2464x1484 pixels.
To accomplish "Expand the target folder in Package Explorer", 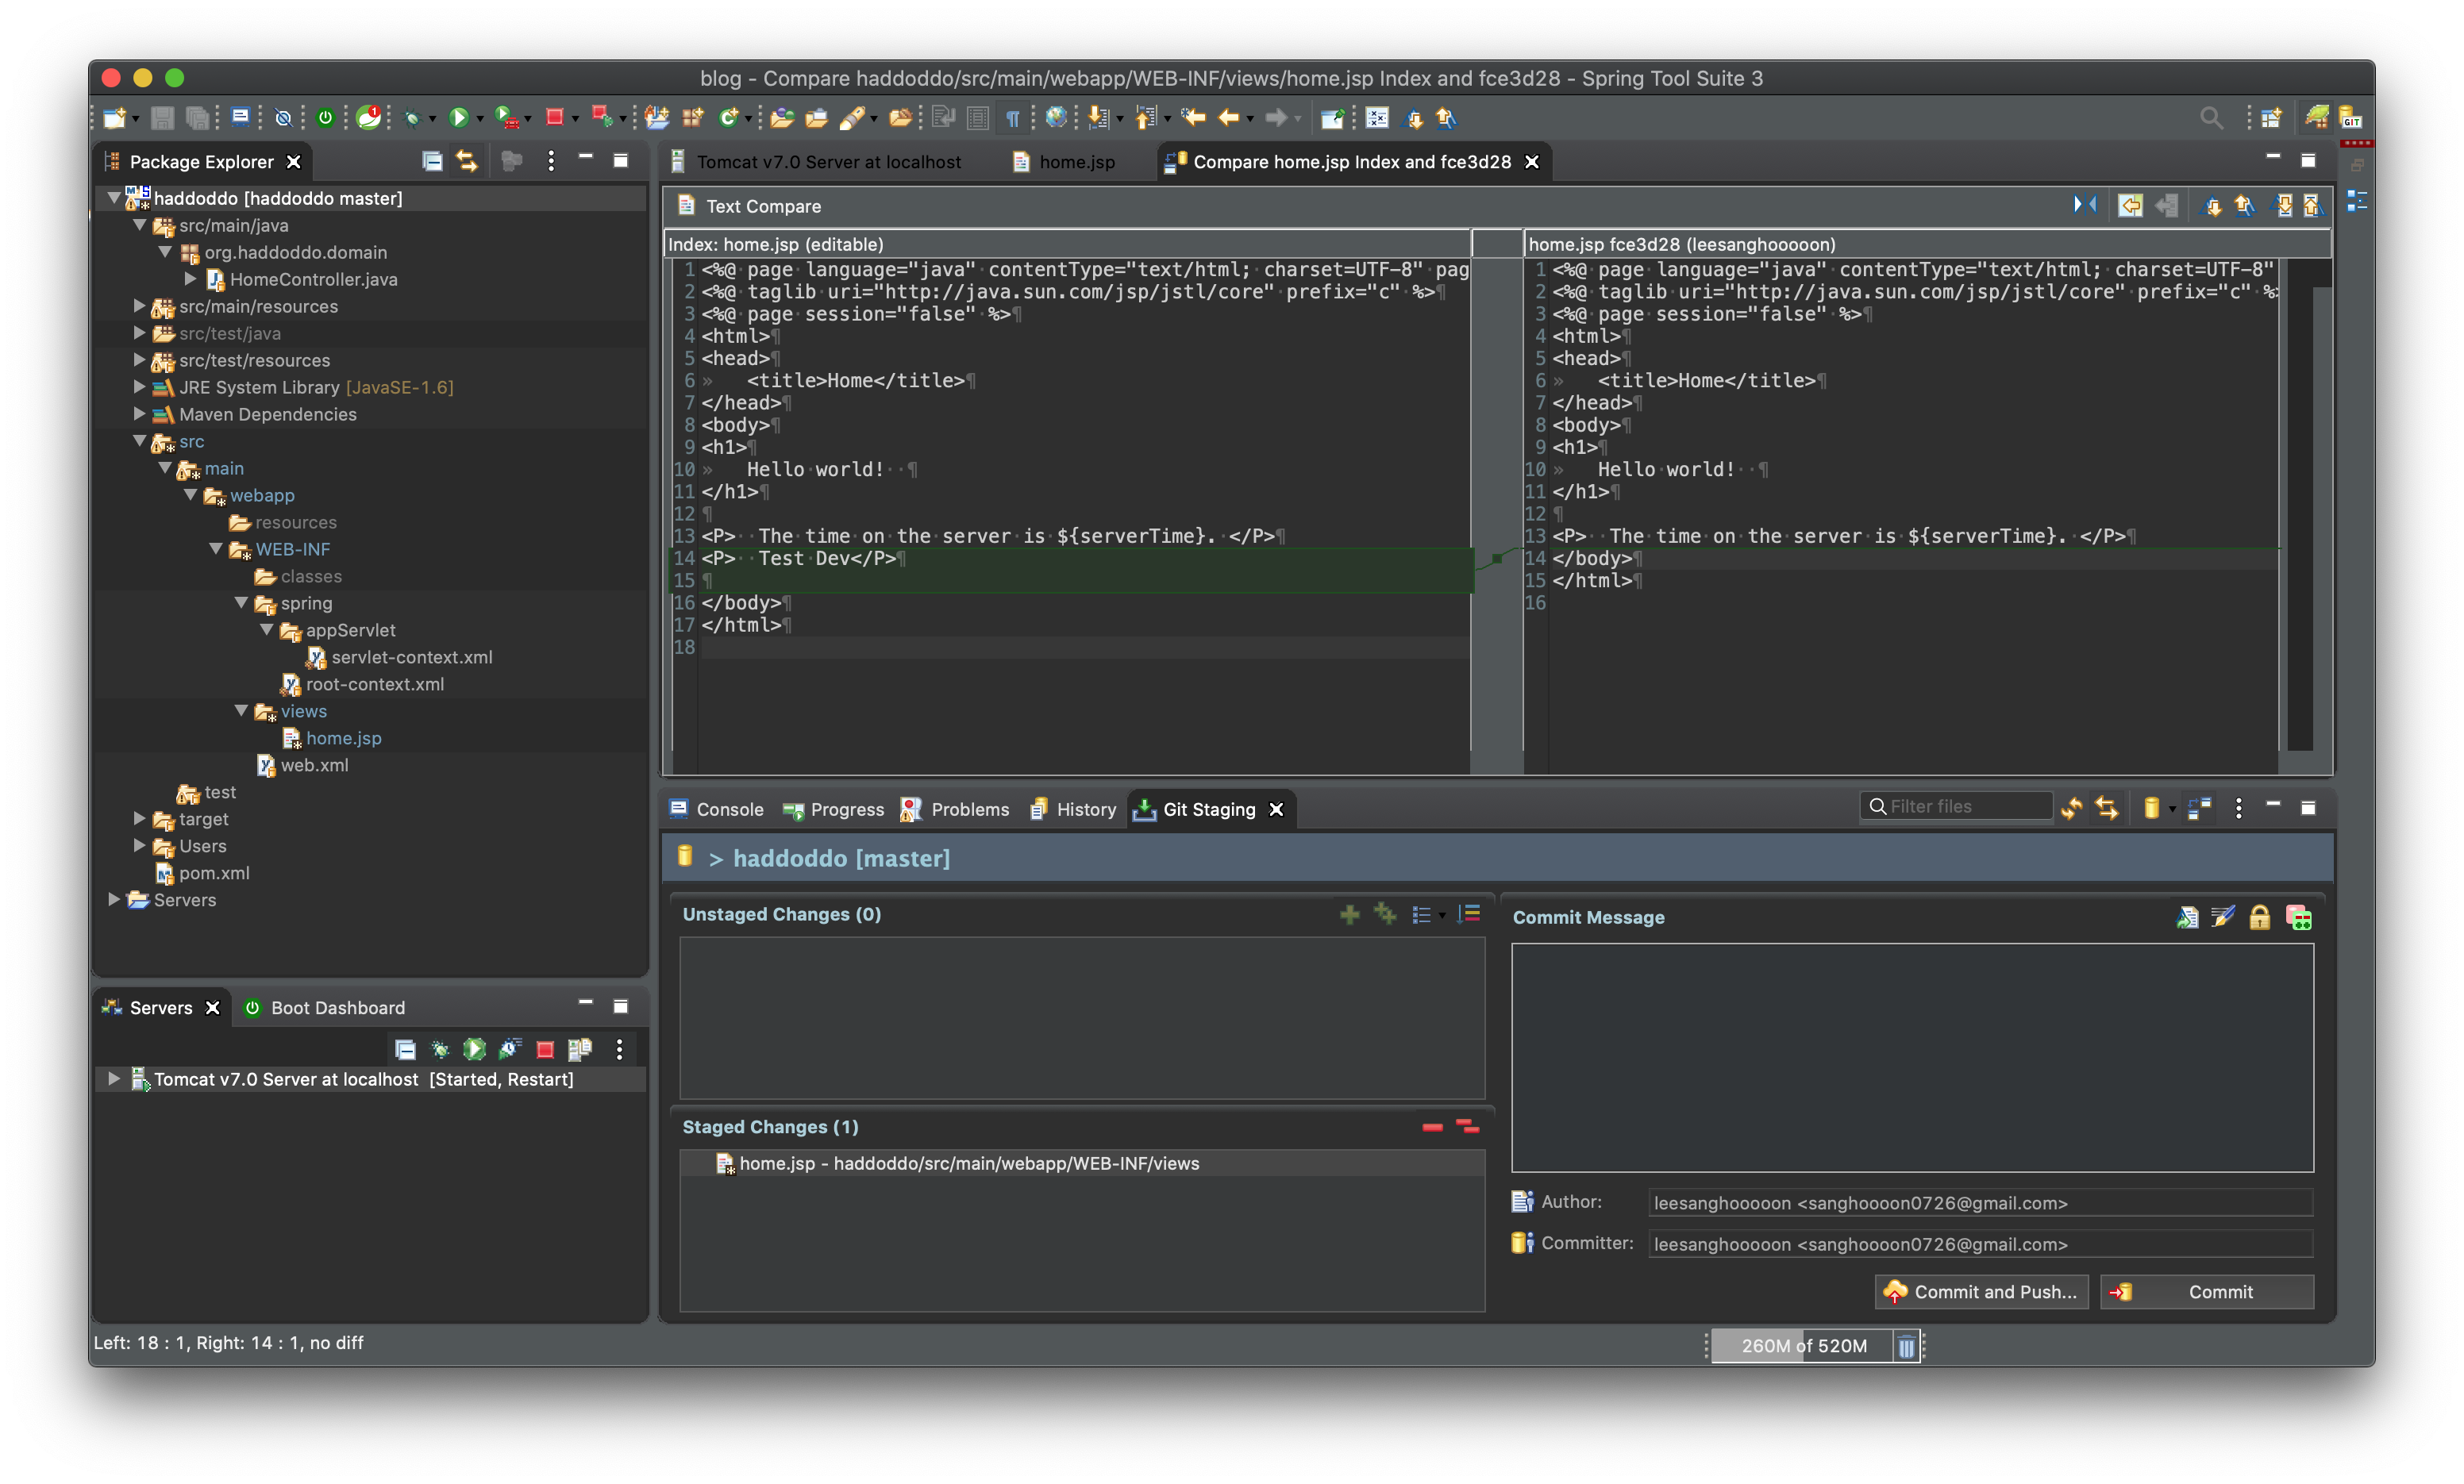I will click(140, 819).
